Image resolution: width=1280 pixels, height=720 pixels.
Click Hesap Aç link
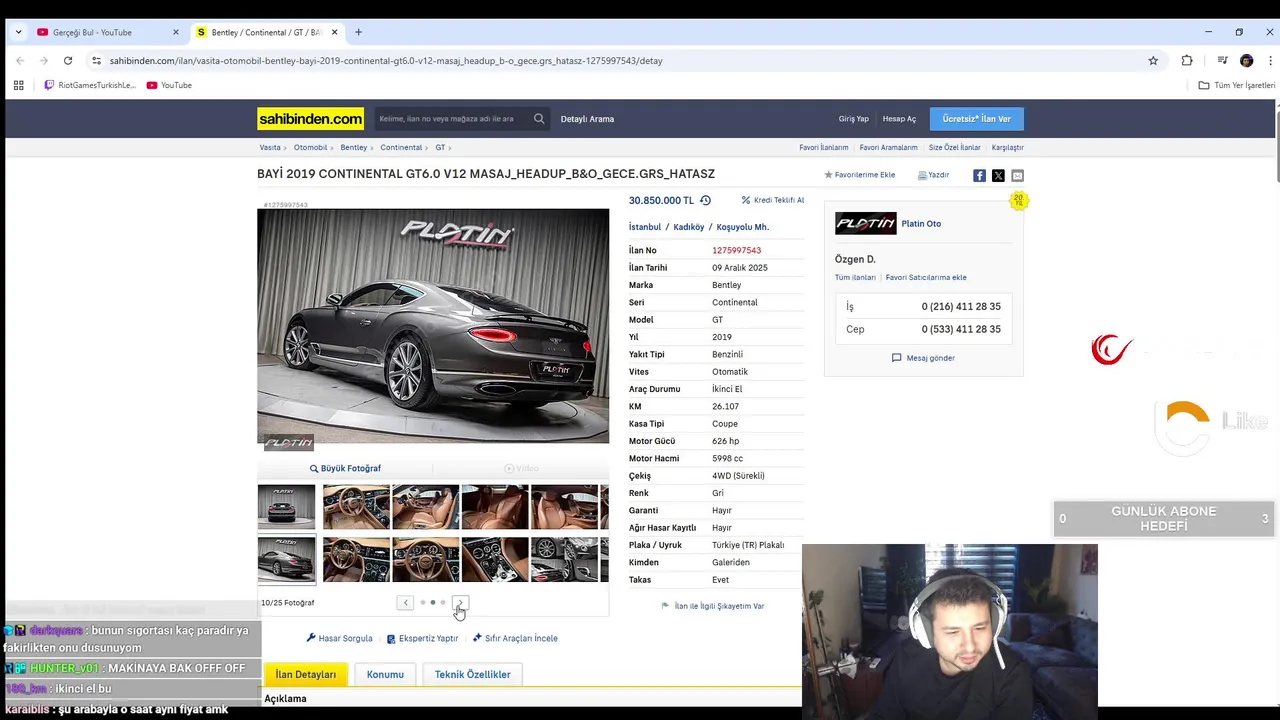point(899,119)
